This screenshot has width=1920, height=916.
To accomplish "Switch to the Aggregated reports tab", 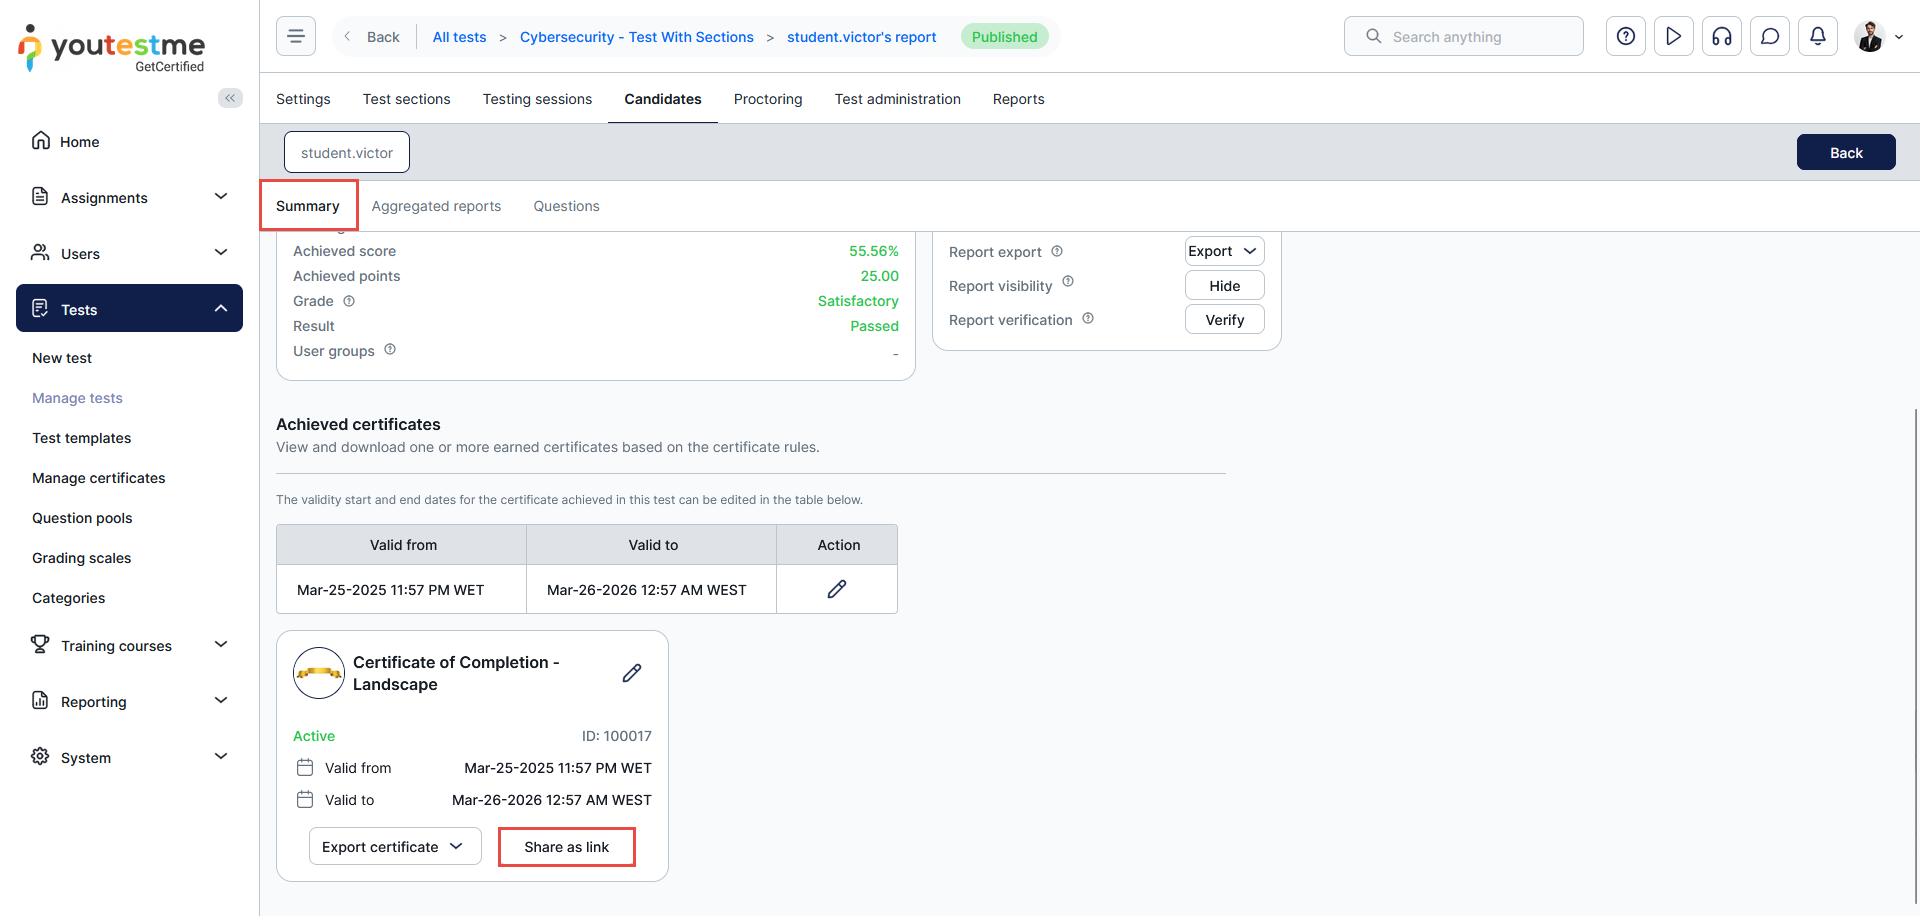I will [x=436, y=206].
